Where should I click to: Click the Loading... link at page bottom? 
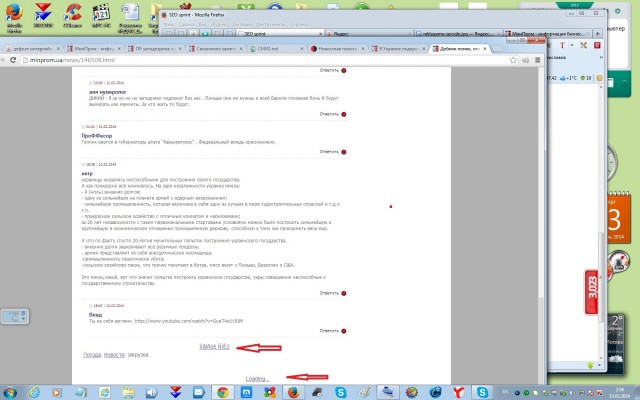click(x=257, y=379)
